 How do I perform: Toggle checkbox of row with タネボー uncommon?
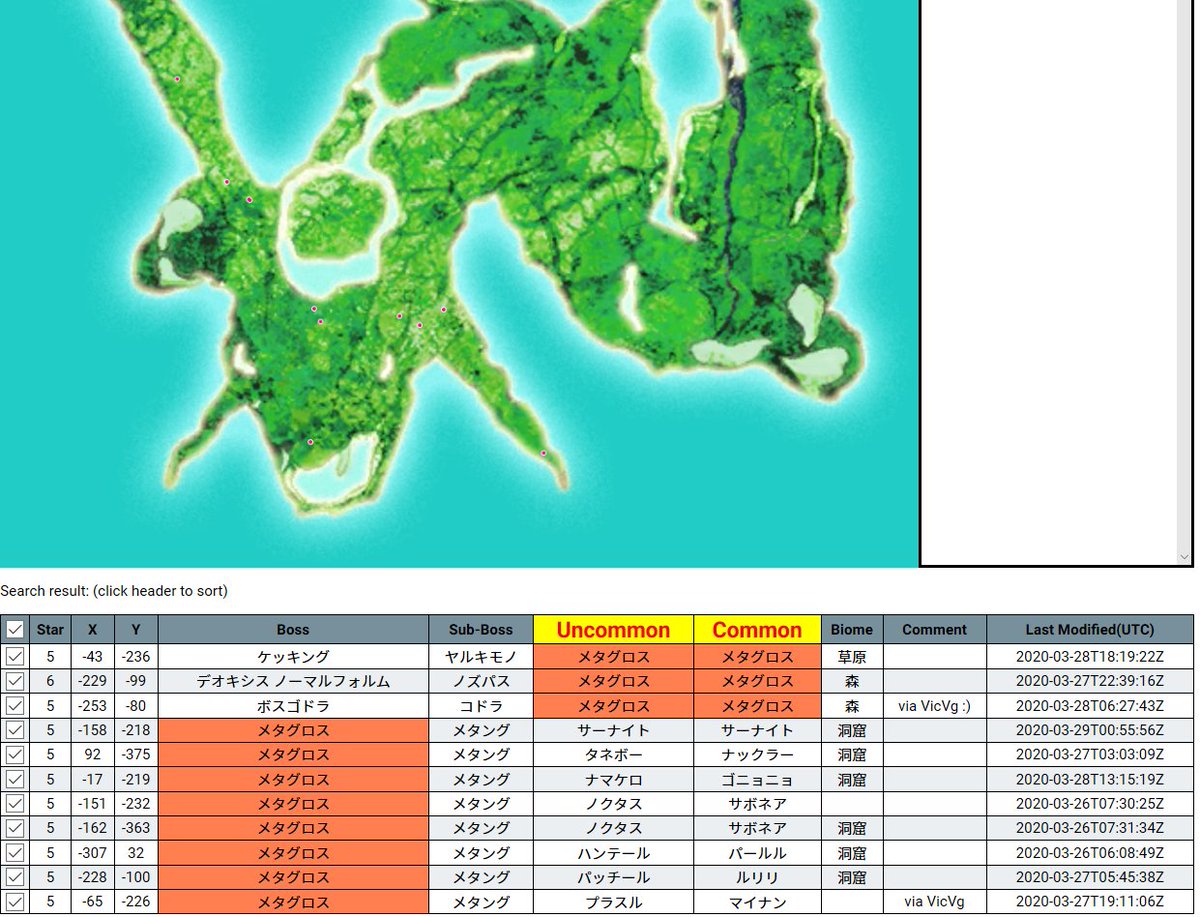tap(15, 755)
